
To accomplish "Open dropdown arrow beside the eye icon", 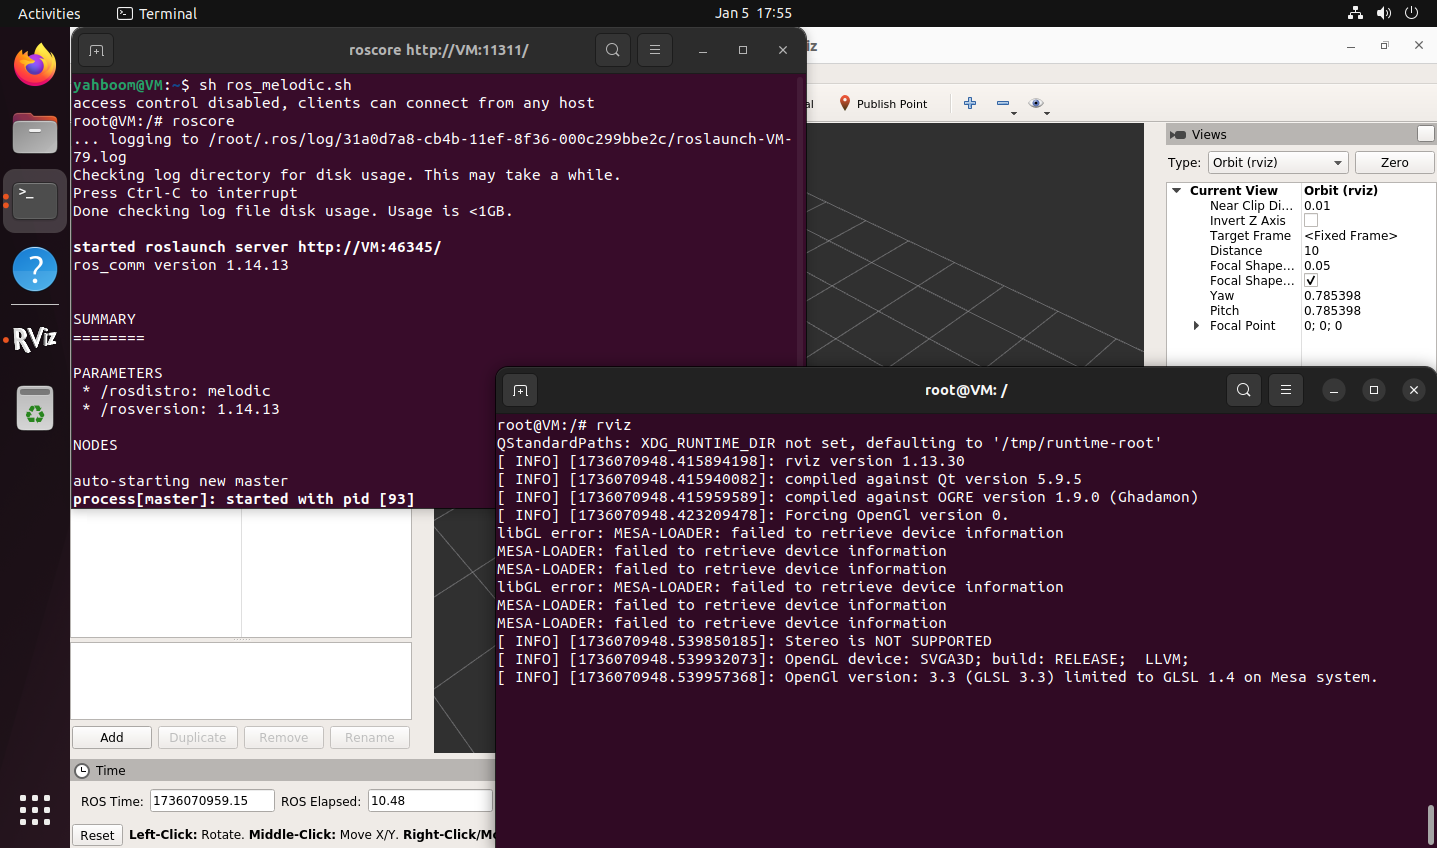I will coord(1047,113).
